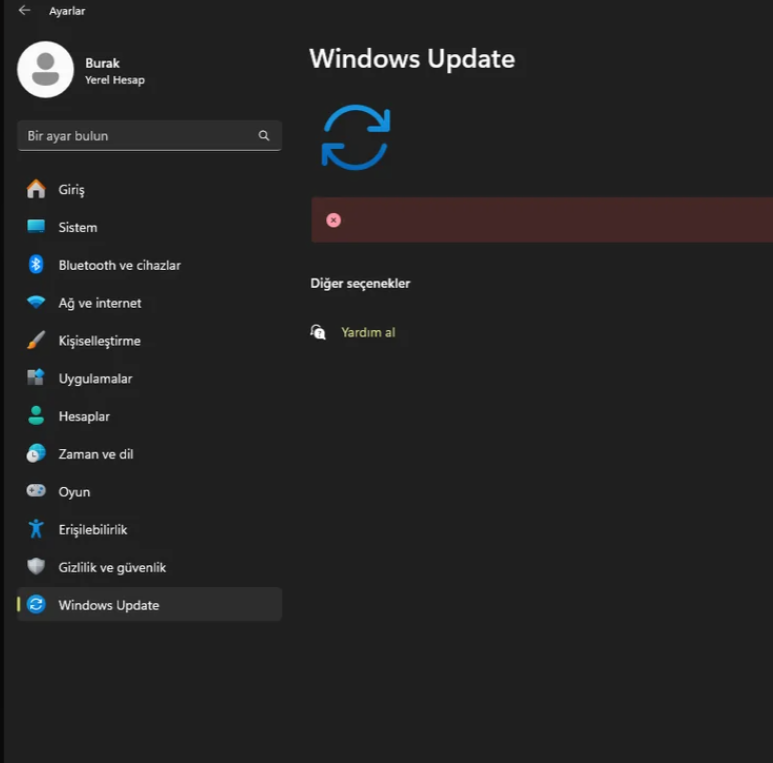
Task: Open the Oyun label
Action: coord(74,492)
